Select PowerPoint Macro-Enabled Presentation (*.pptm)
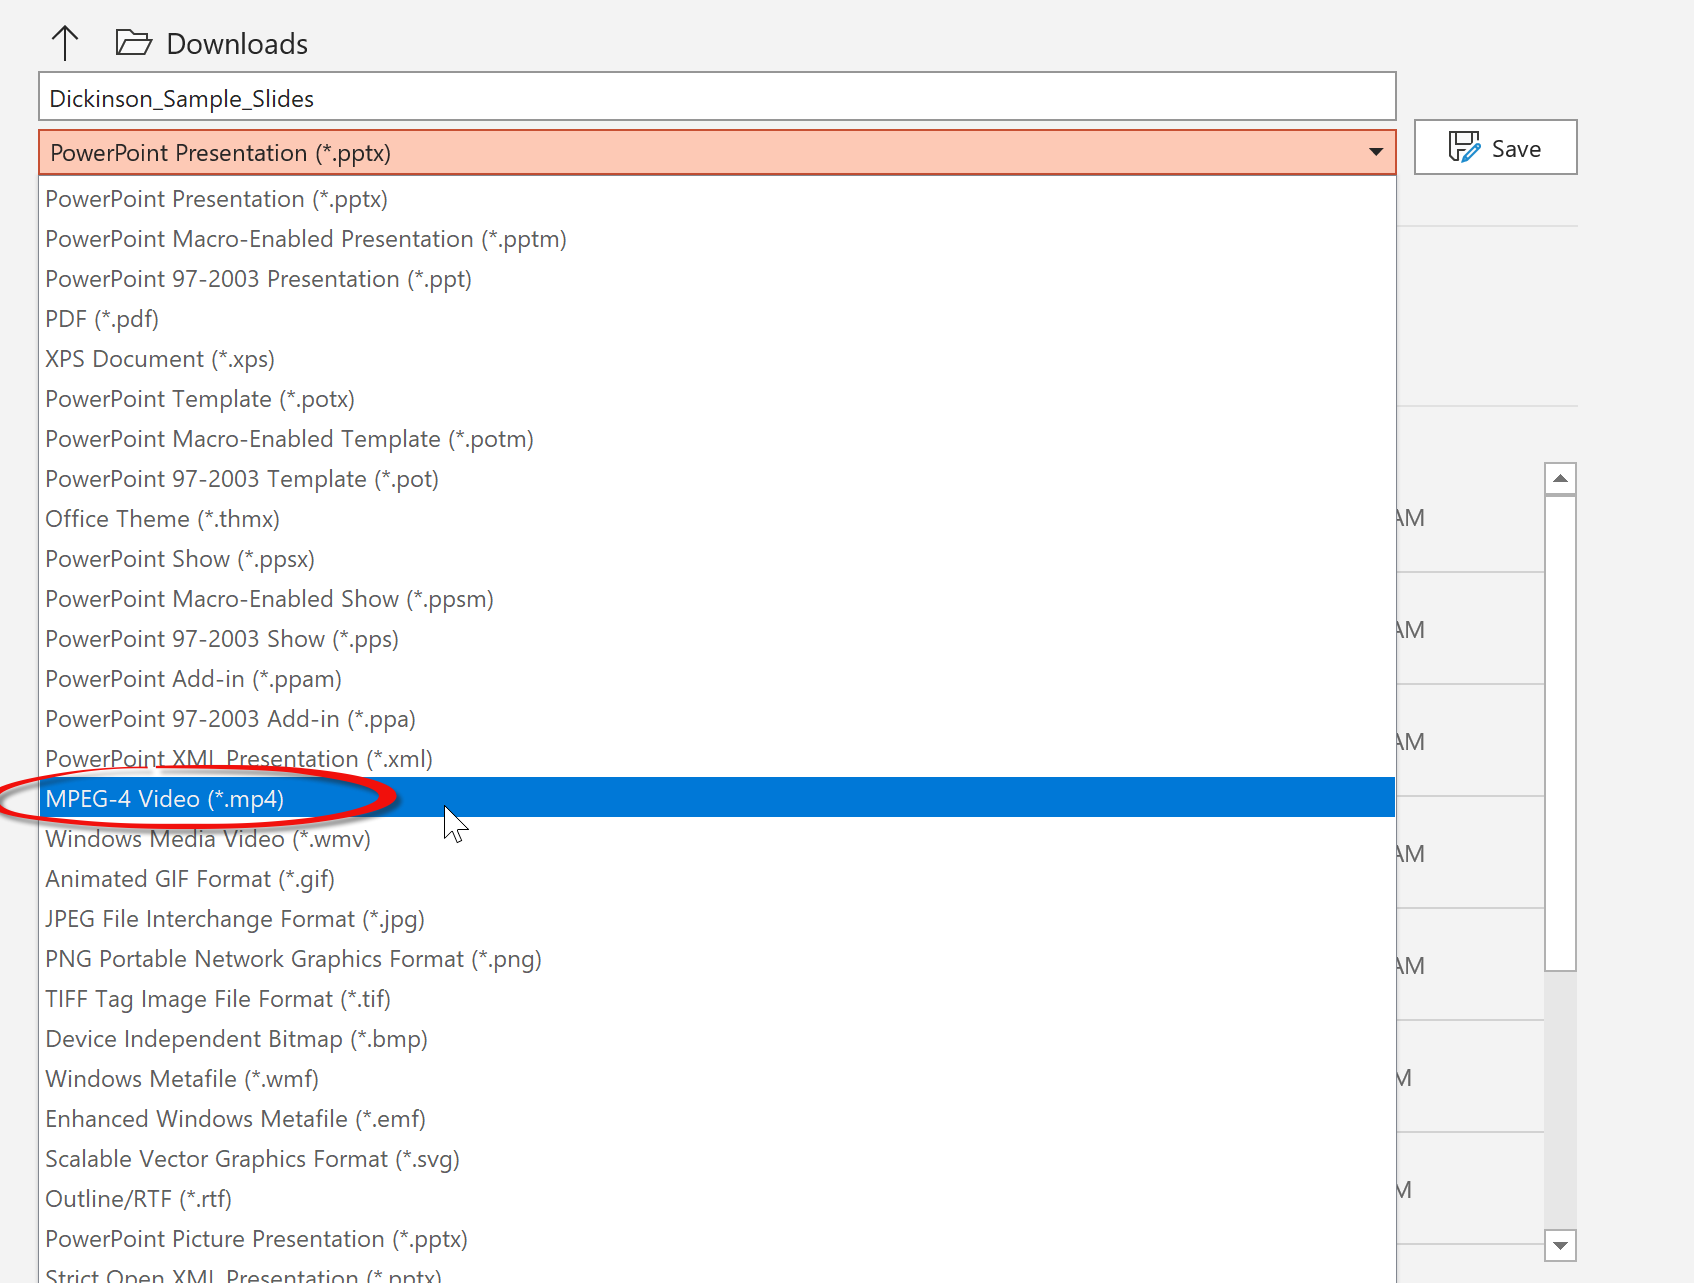The height and width of the screenshot is (1283, 1694). click(x=717, y=239)
